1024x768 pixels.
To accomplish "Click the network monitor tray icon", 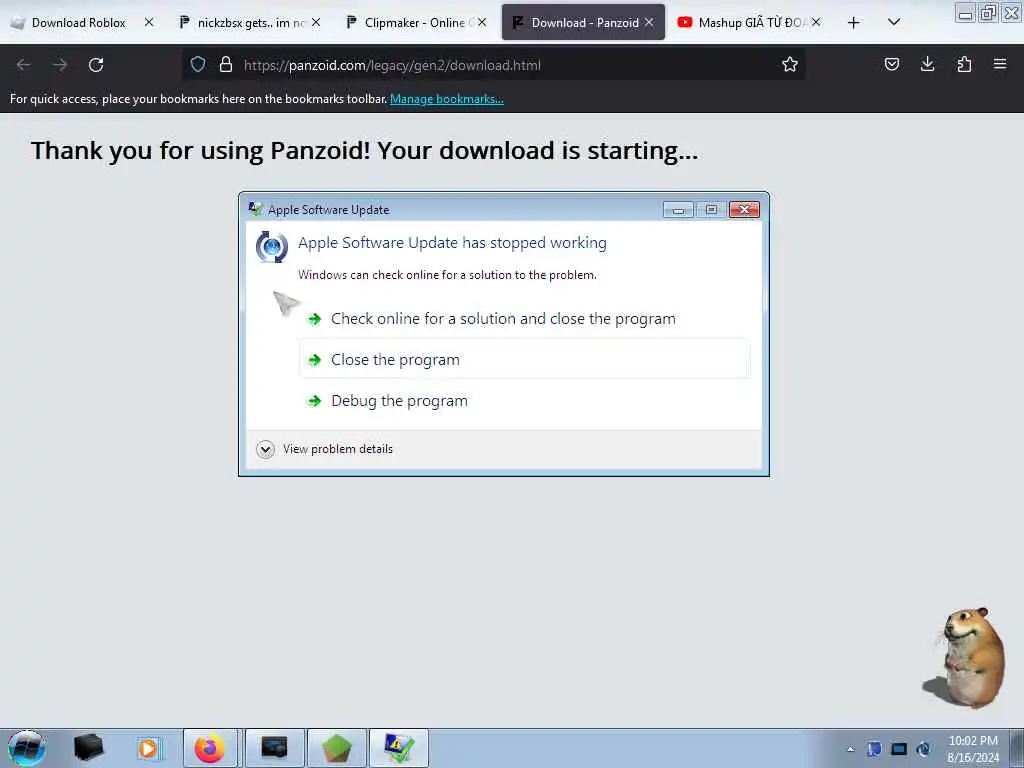I will (x=899, y=749).
